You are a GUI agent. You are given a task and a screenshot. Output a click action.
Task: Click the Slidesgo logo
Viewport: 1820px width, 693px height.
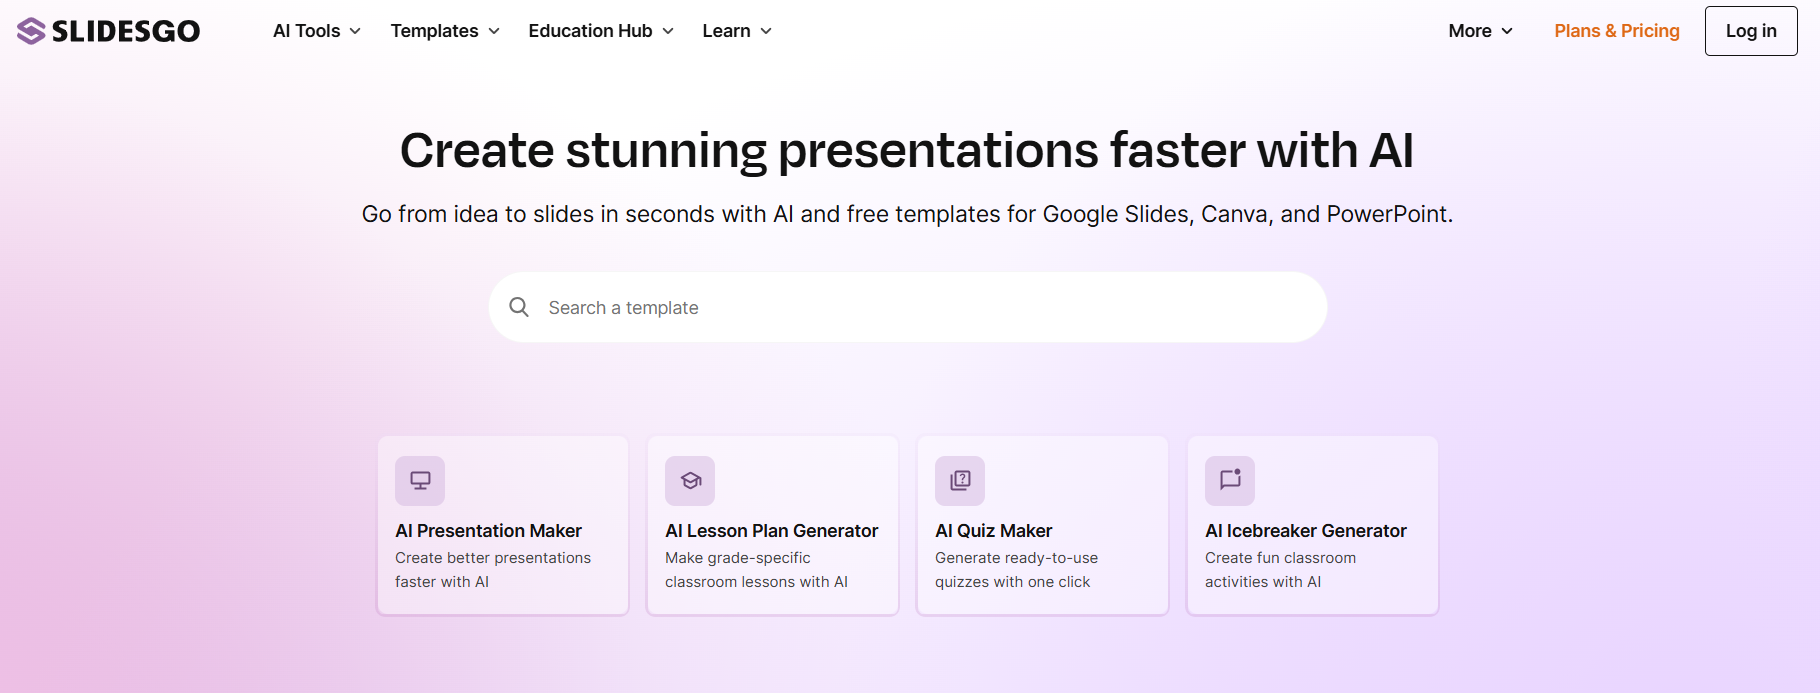(108, 31)
